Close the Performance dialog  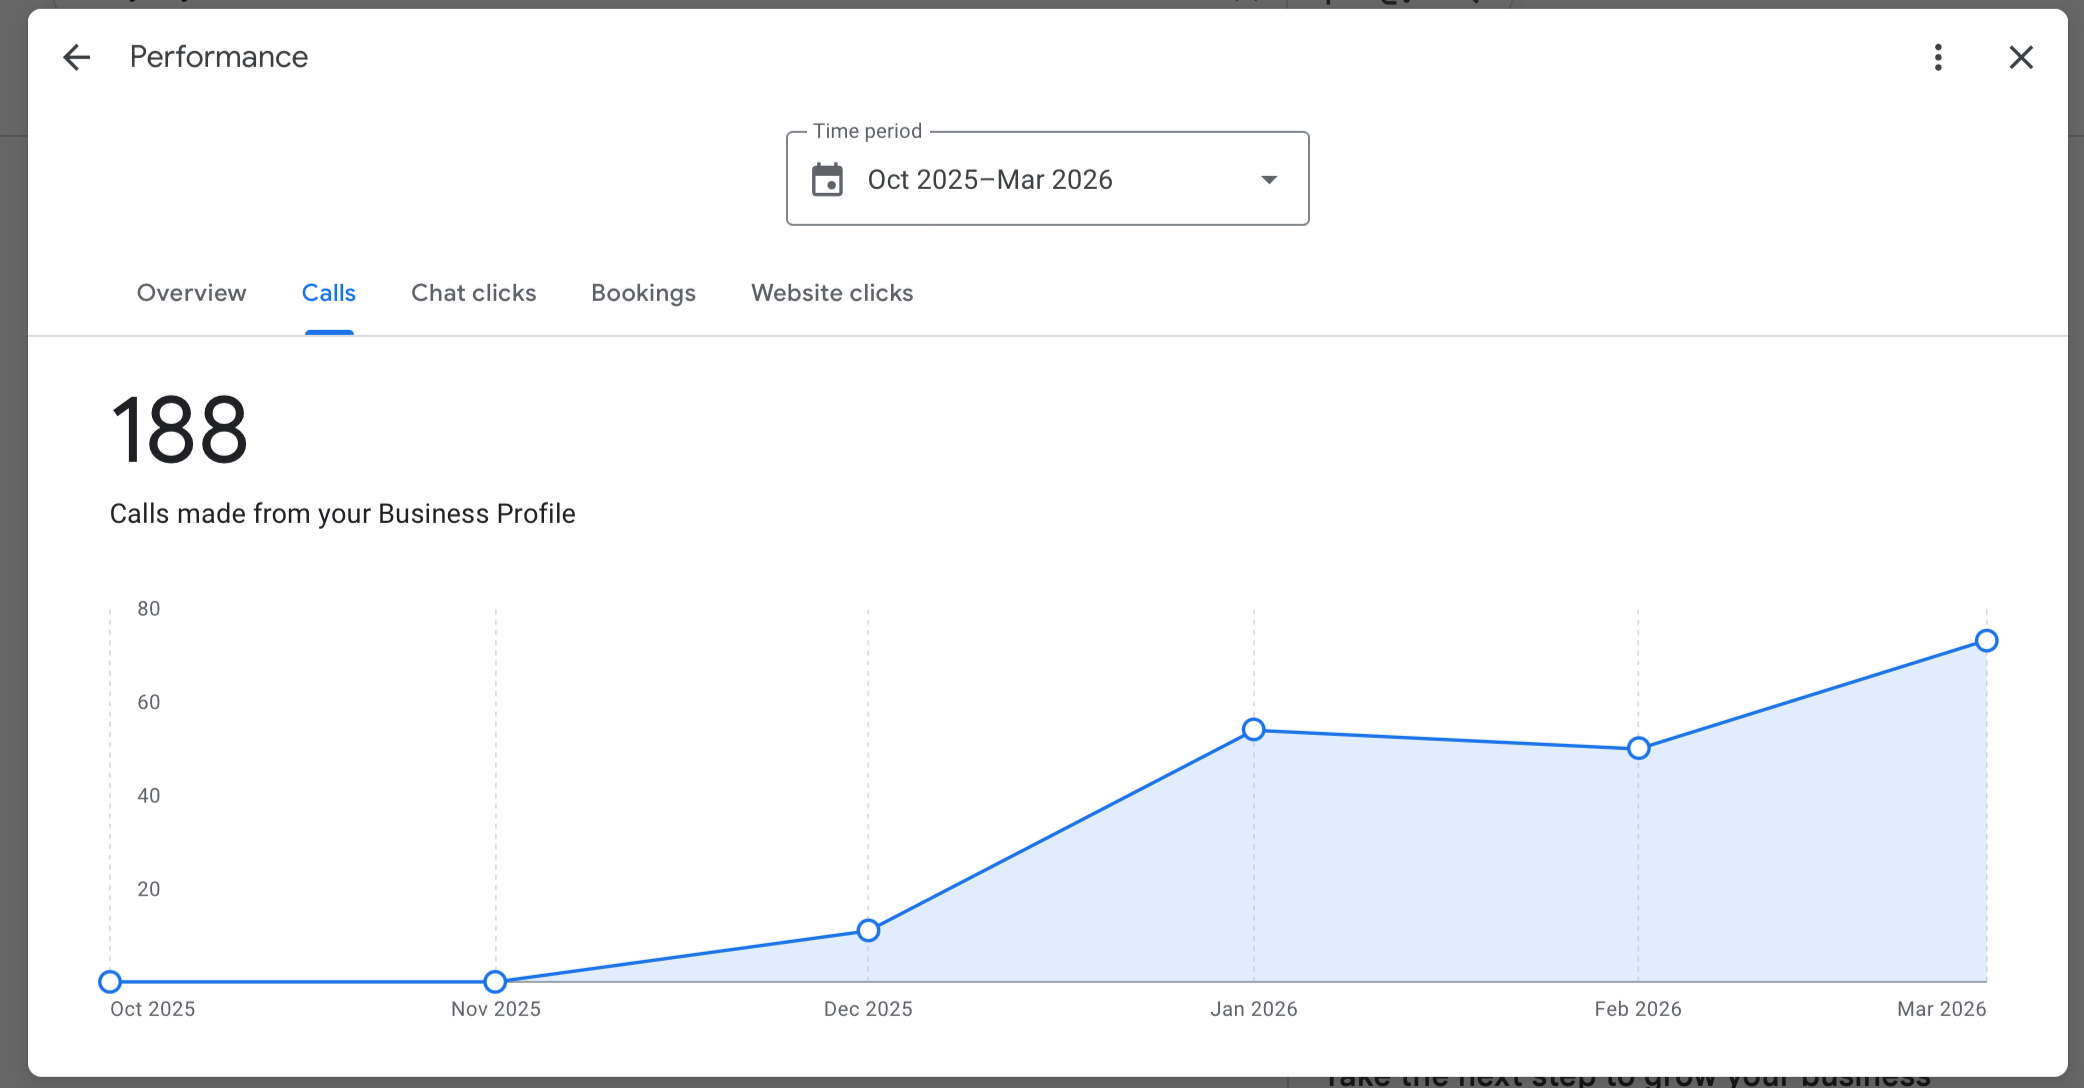point(2021,57)
